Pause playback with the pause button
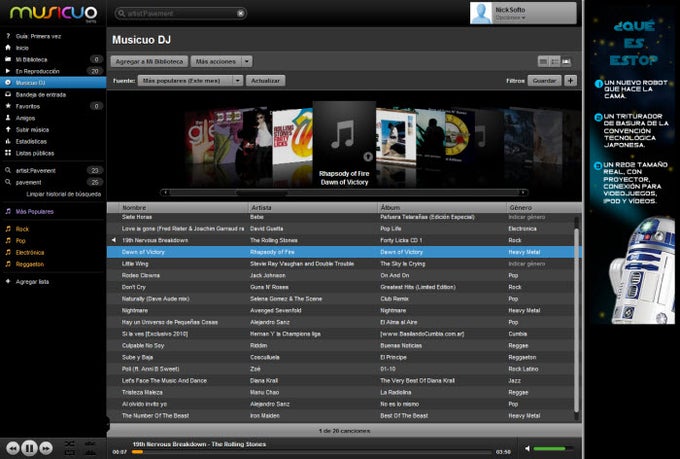The height and width of the screenshot is (459, 680). click(x=29, y=448)
